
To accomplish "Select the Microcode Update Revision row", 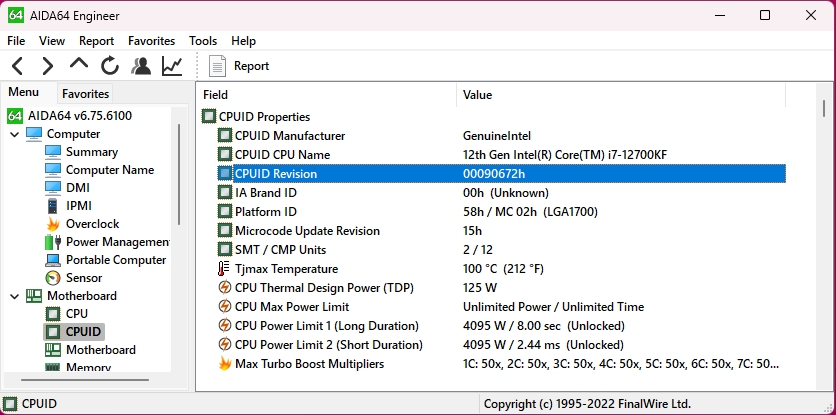I will pos(502,230).
